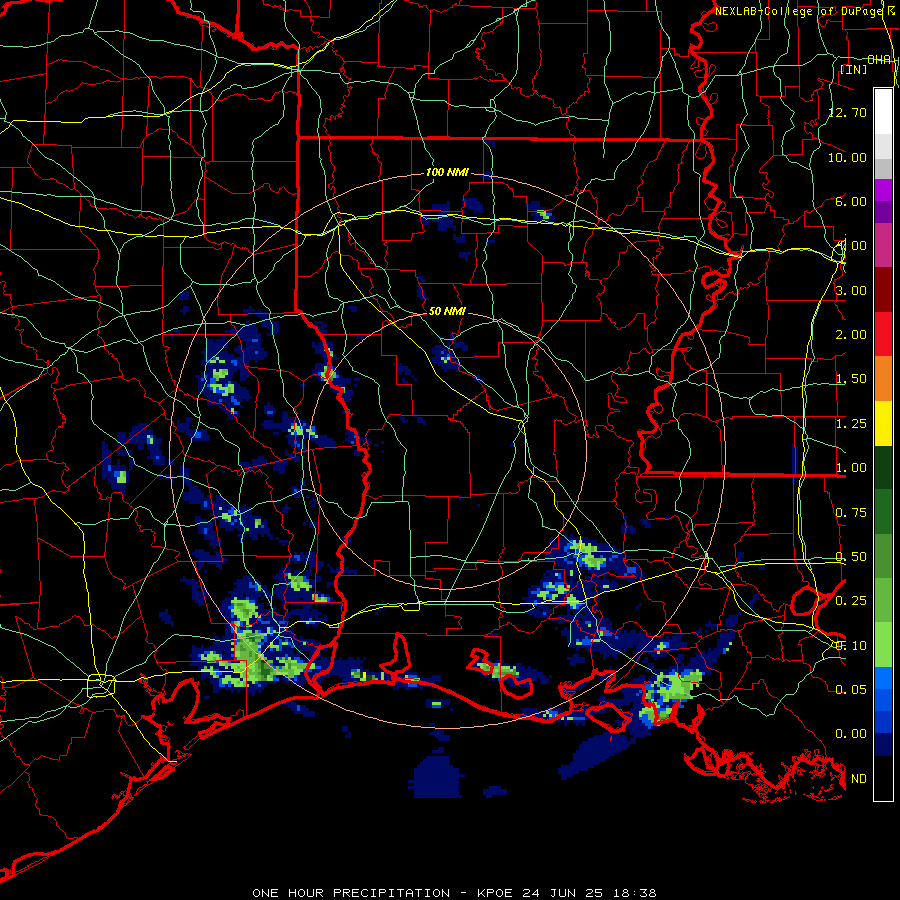Click the 0.00 legend value
The height and width of the screenshot is (900, 900).
pyautogui.click(x=851, y=734)
